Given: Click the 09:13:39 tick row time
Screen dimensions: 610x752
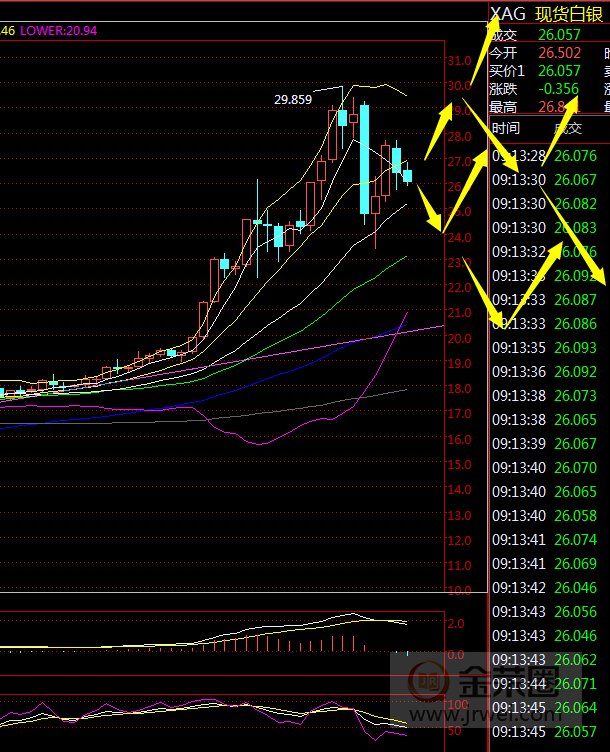Looking at the screenshot, I should [519, 444].
